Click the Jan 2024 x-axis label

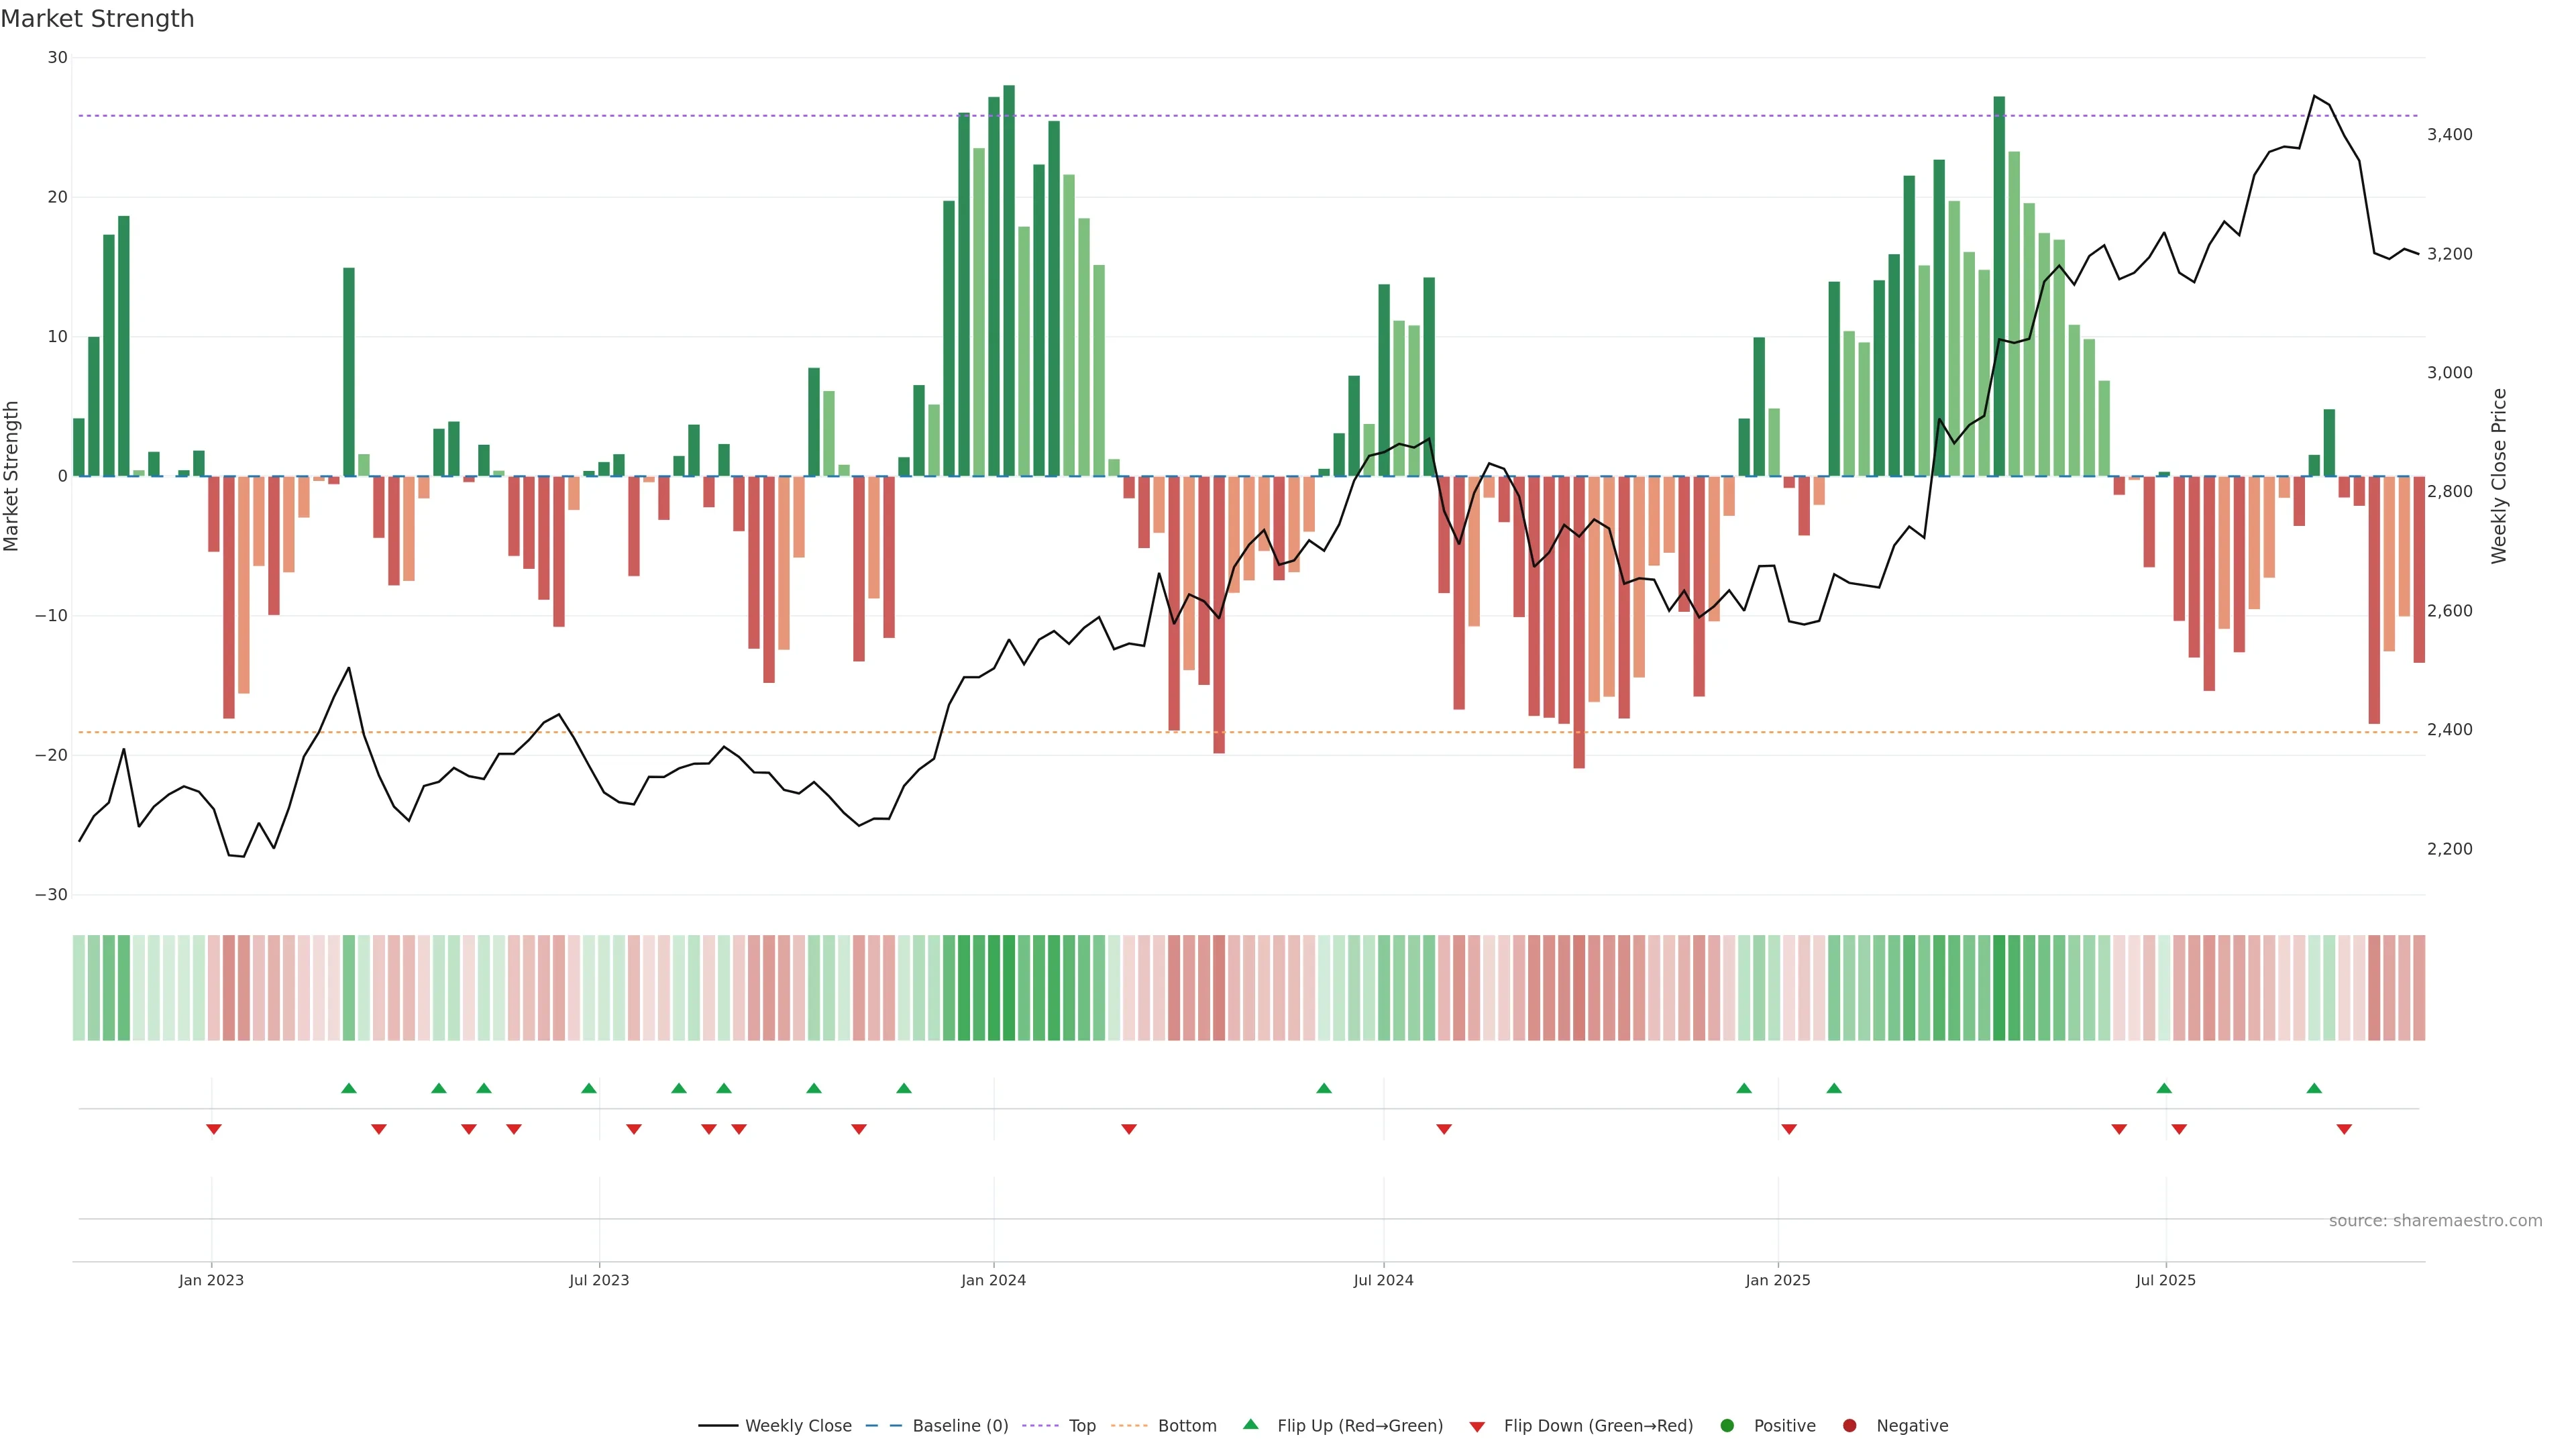pyautogui.click(x=993, y=1280)
